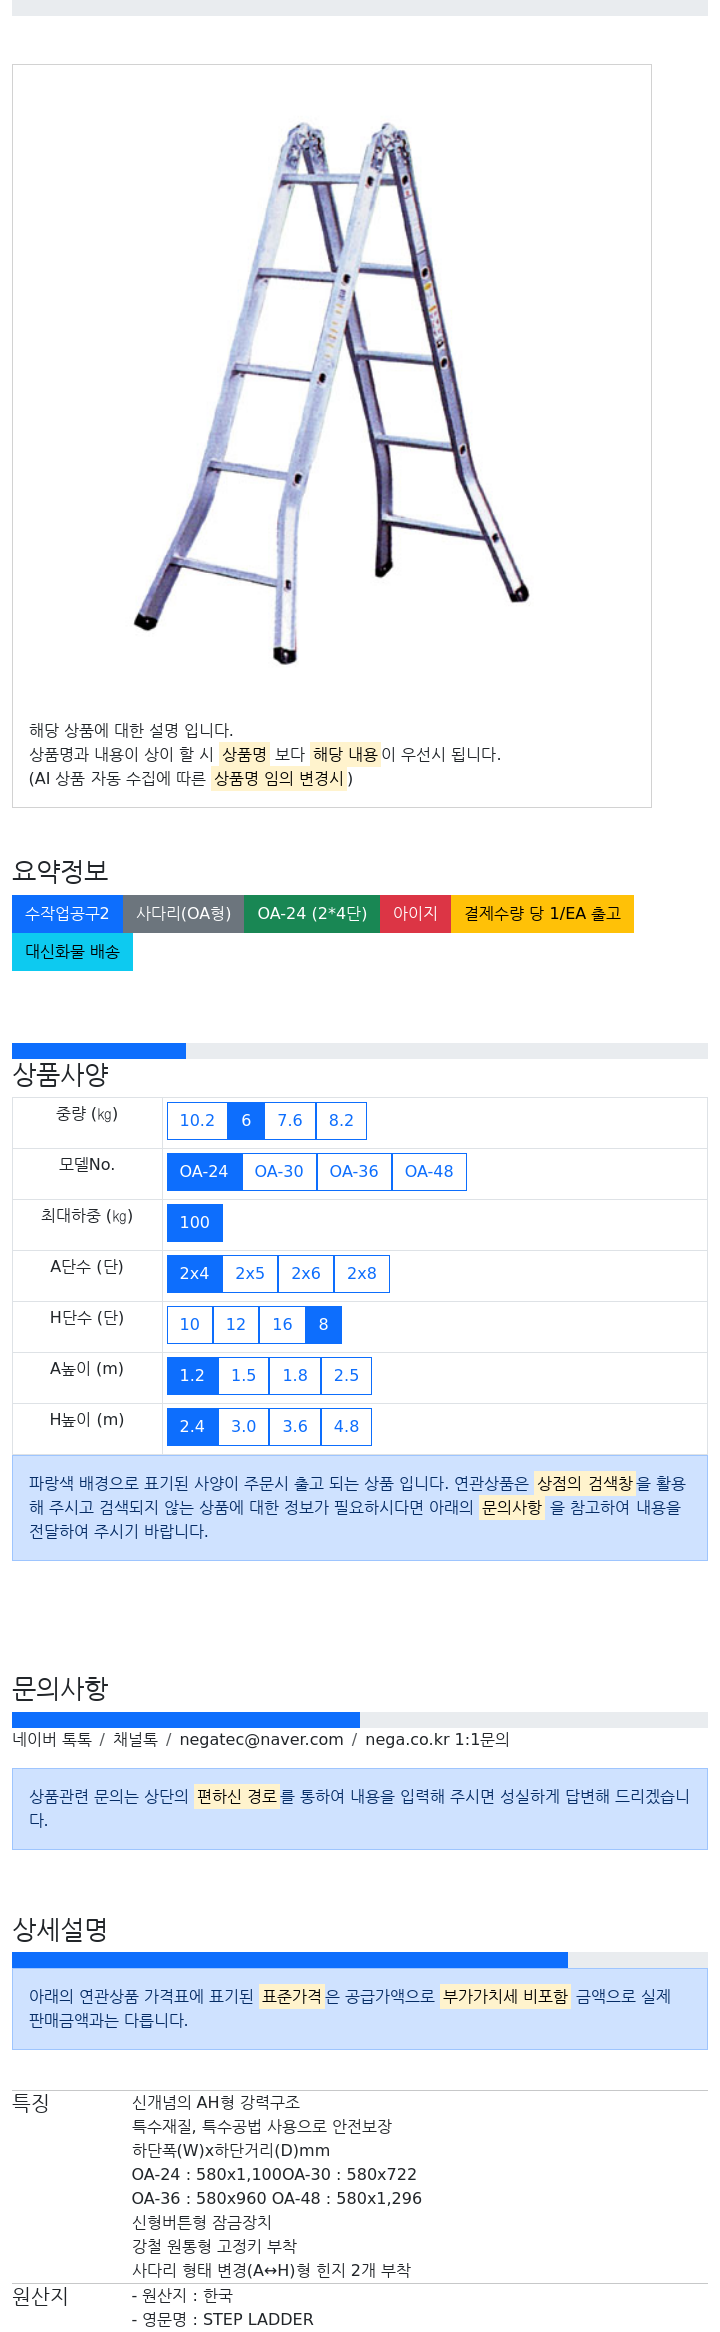Viewport: 720px width, 2332px height.
Task: Select the 수작업공구2 category tag
Action: [x=67, y=914]
